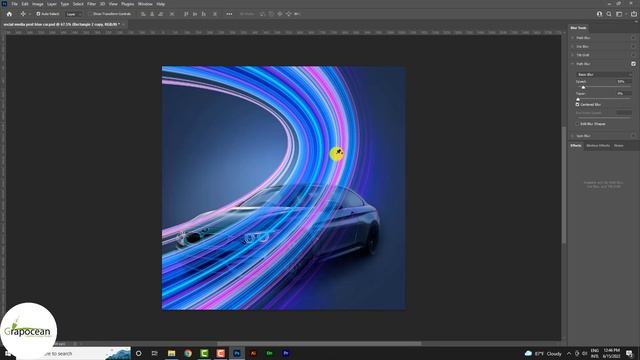This screenshot has width=640, height=360.
Task: Enable the Spin Blur checkbox
Action: pyautogui.click(x=633, y=136)
